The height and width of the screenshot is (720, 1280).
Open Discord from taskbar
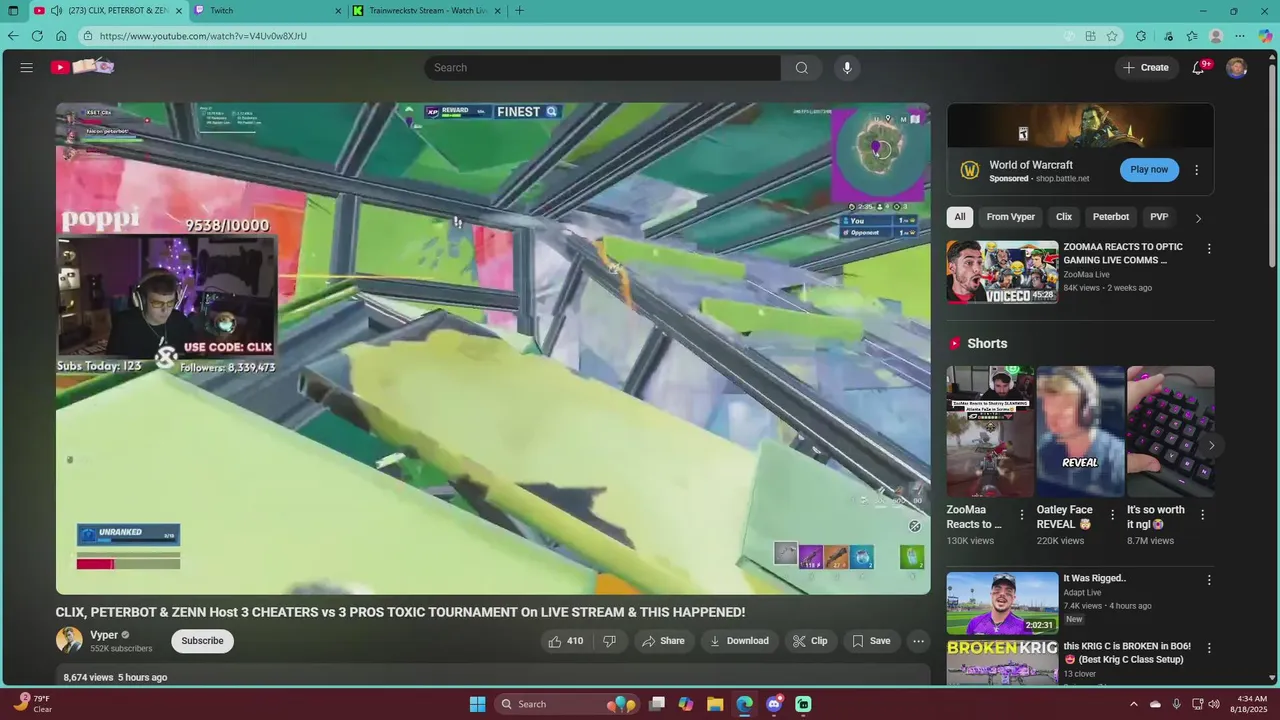tap(774, 704)
